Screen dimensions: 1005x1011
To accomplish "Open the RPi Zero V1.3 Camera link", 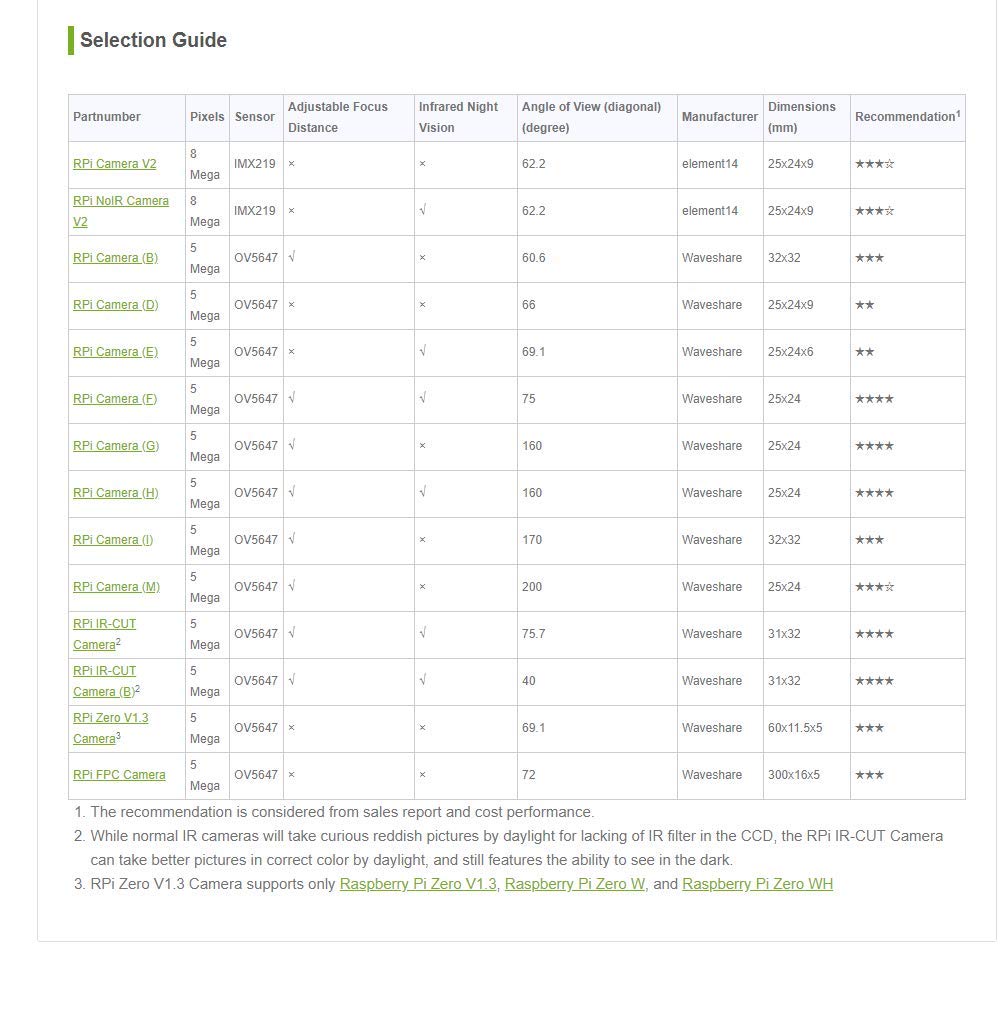I will click(x=110, y=718).
